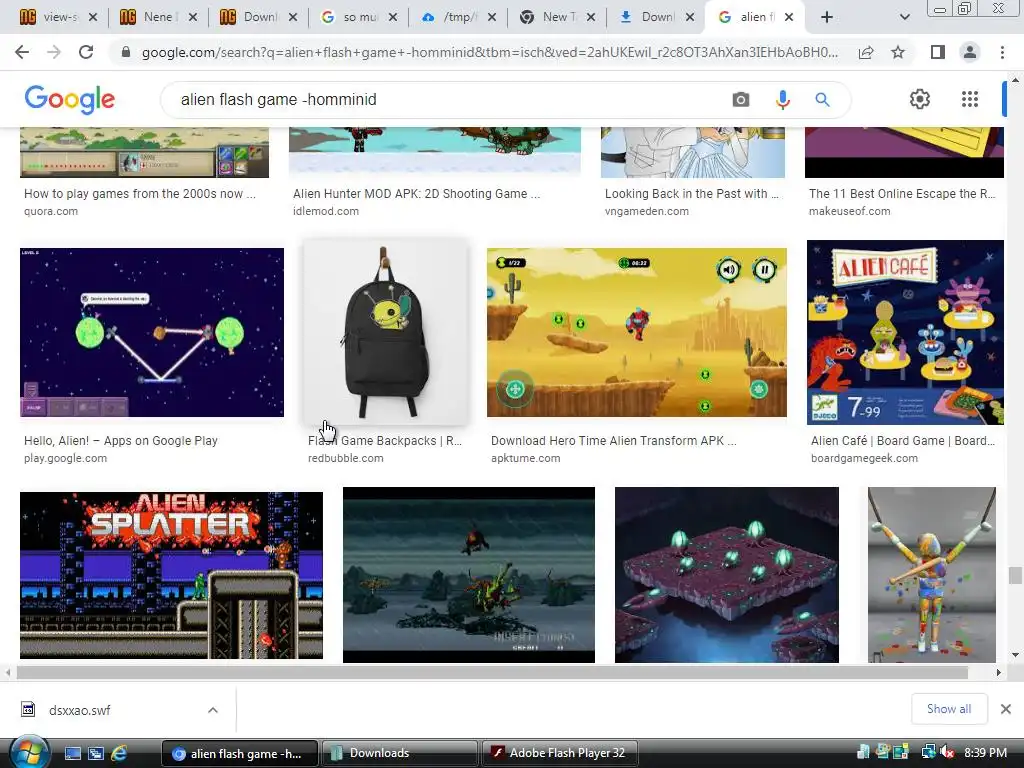Go back to the previous page
Viewport: 1024px width, 768px height.
pos(22,52)
